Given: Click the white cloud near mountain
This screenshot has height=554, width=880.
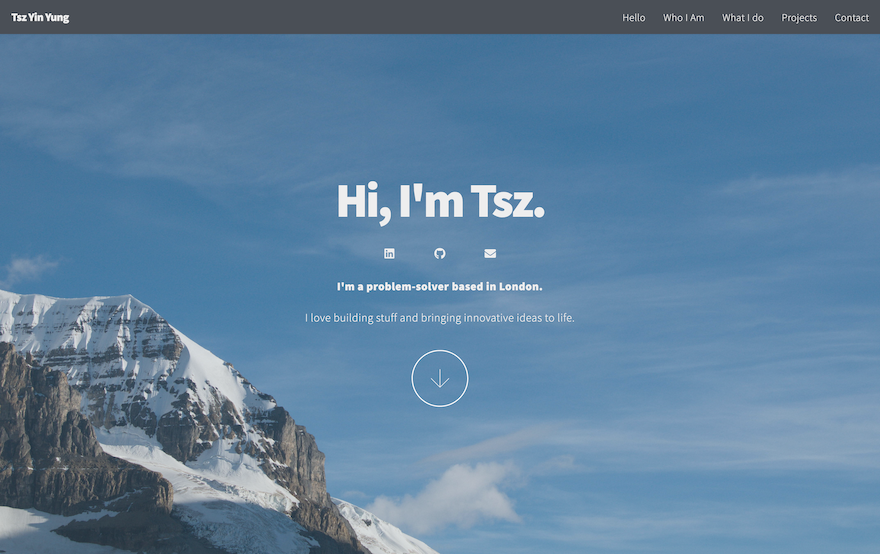Looking at the screenshot, I should [449, 497].
